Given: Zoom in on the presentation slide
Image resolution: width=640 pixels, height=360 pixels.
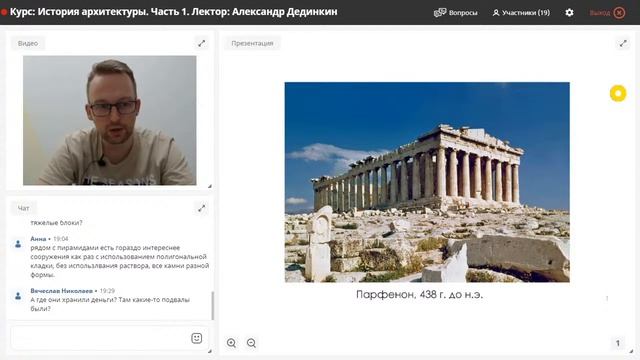Looking at the screenshot, I should point(231,343).
